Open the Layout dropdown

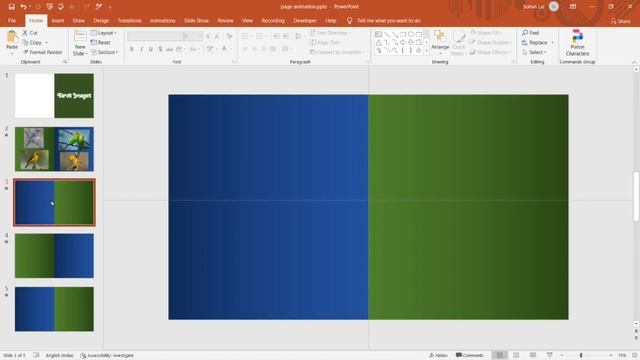104,33
